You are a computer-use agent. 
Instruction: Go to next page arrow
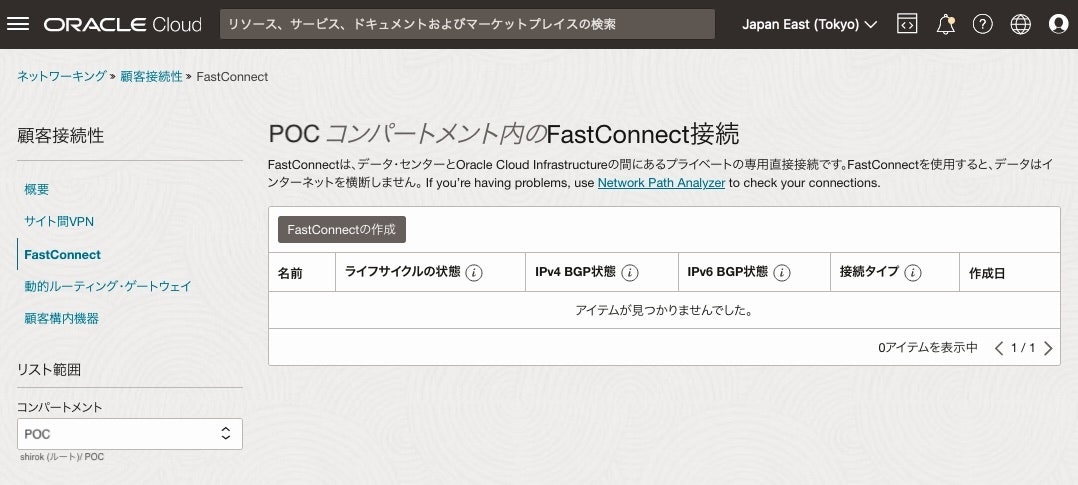[1048, 348]
